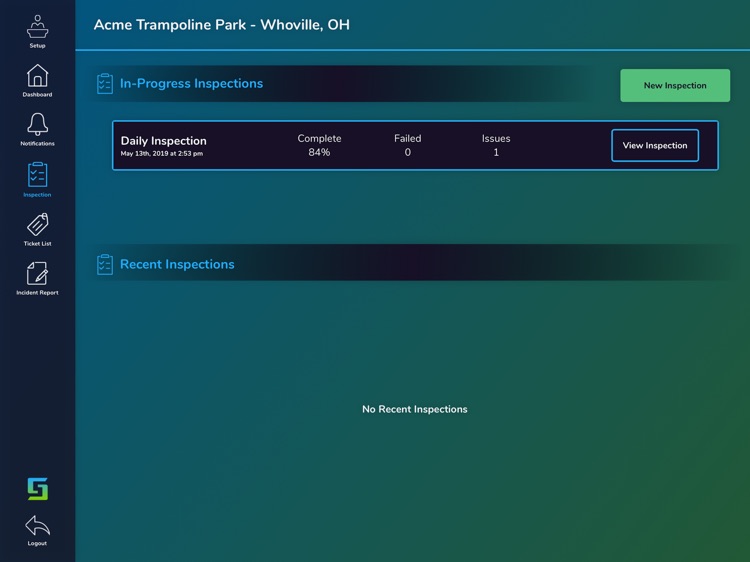Image resolution: width=750 pixels, height=562 pixels.
Task: Go to Dashboard home icon
Action: 37,76
